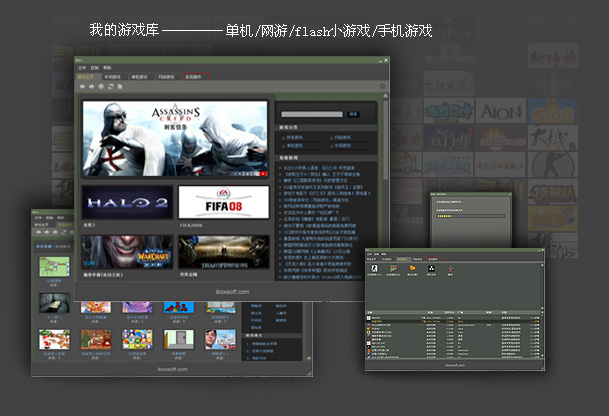The image size is (609, 416).
Task: Click the main window's vertical scrollbar thumb
Action: 385,140
